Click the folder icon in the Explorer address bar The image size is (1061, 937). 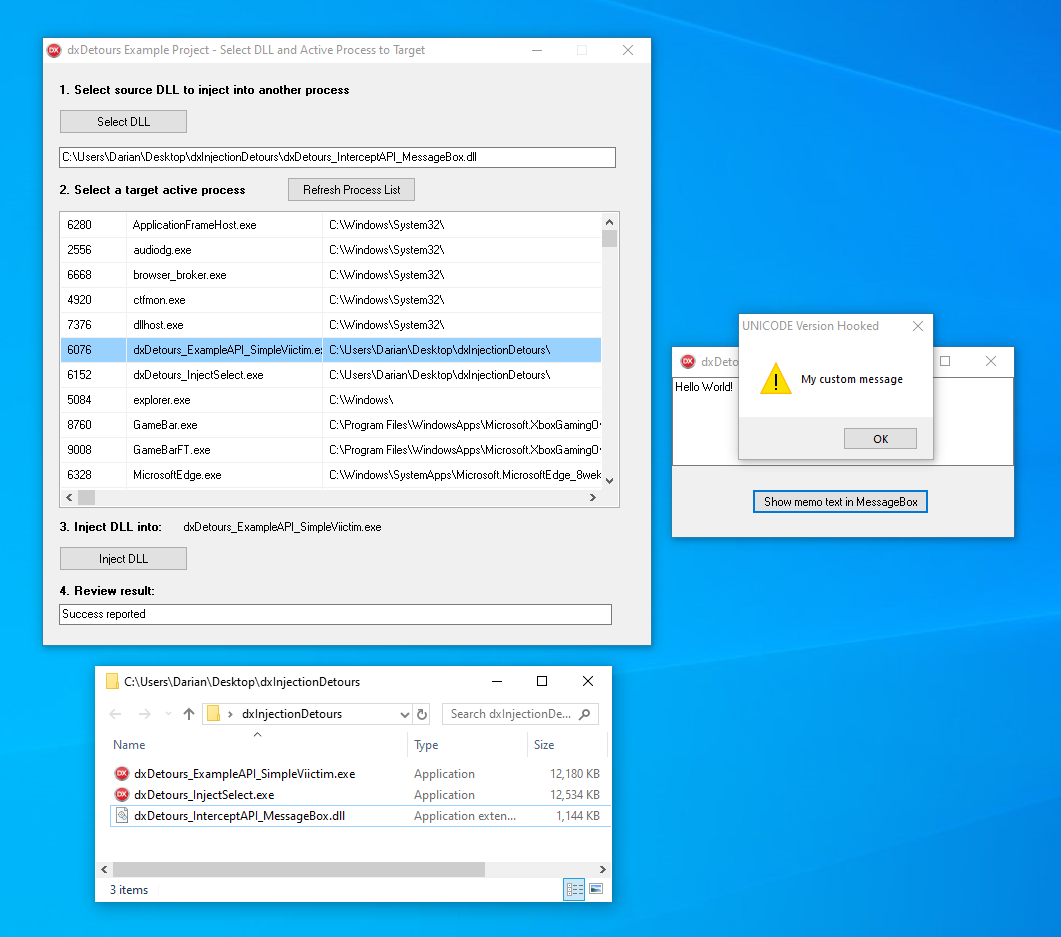coord(211,714)
